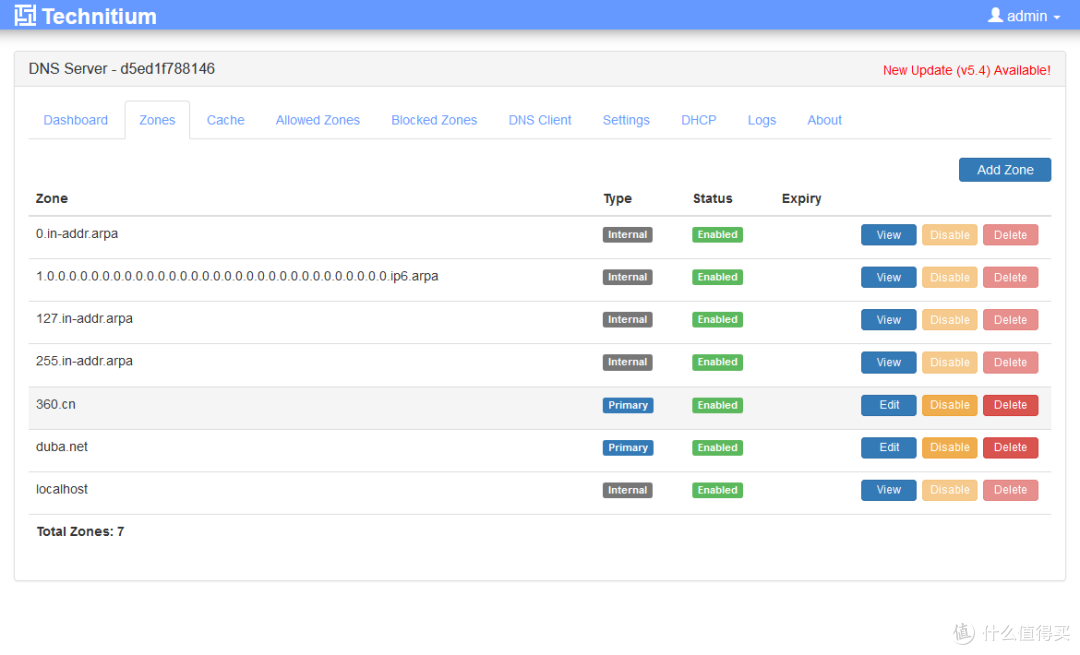Disable the 360.cn zone
Image resolution: width=1080 pixels, height=655 pixels.
(950, 405)
